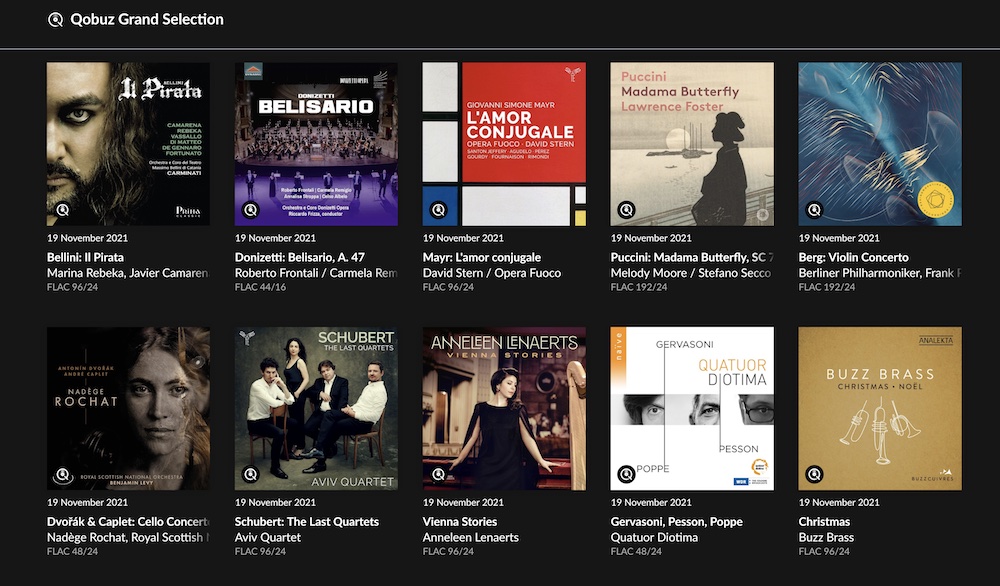Open artist Nadège Rochat, Royal Scottish
Screen dimensions: 1000x586
point(128,538)
